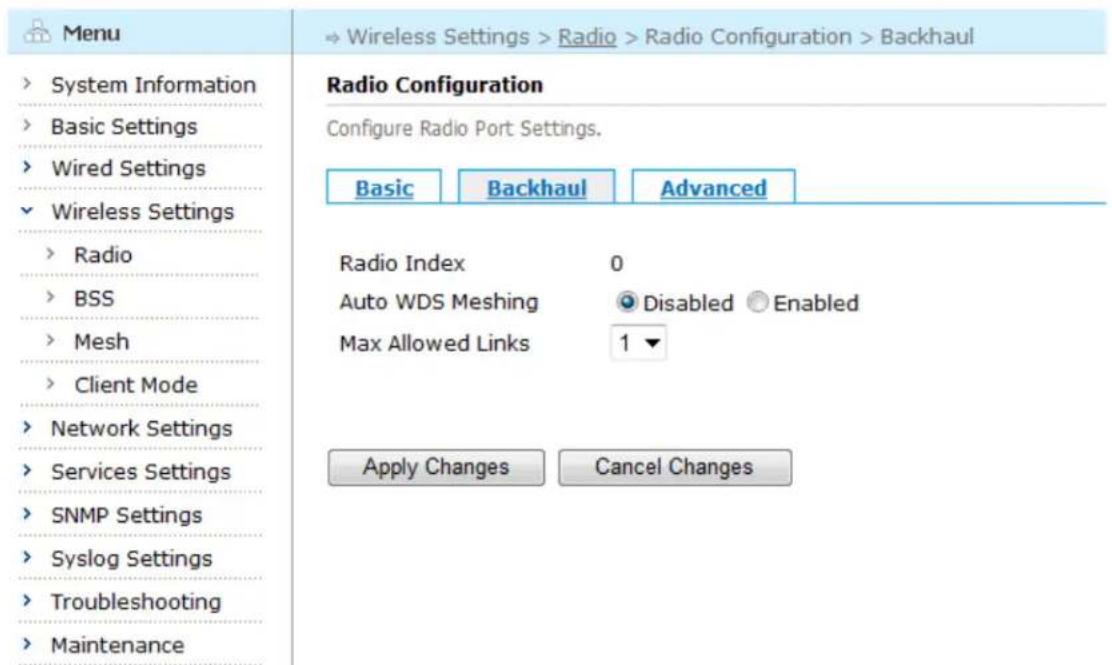Select Disabled for Auto WDS Meshing
This screenshot has height=665, width=1112.
click(626, 302)
